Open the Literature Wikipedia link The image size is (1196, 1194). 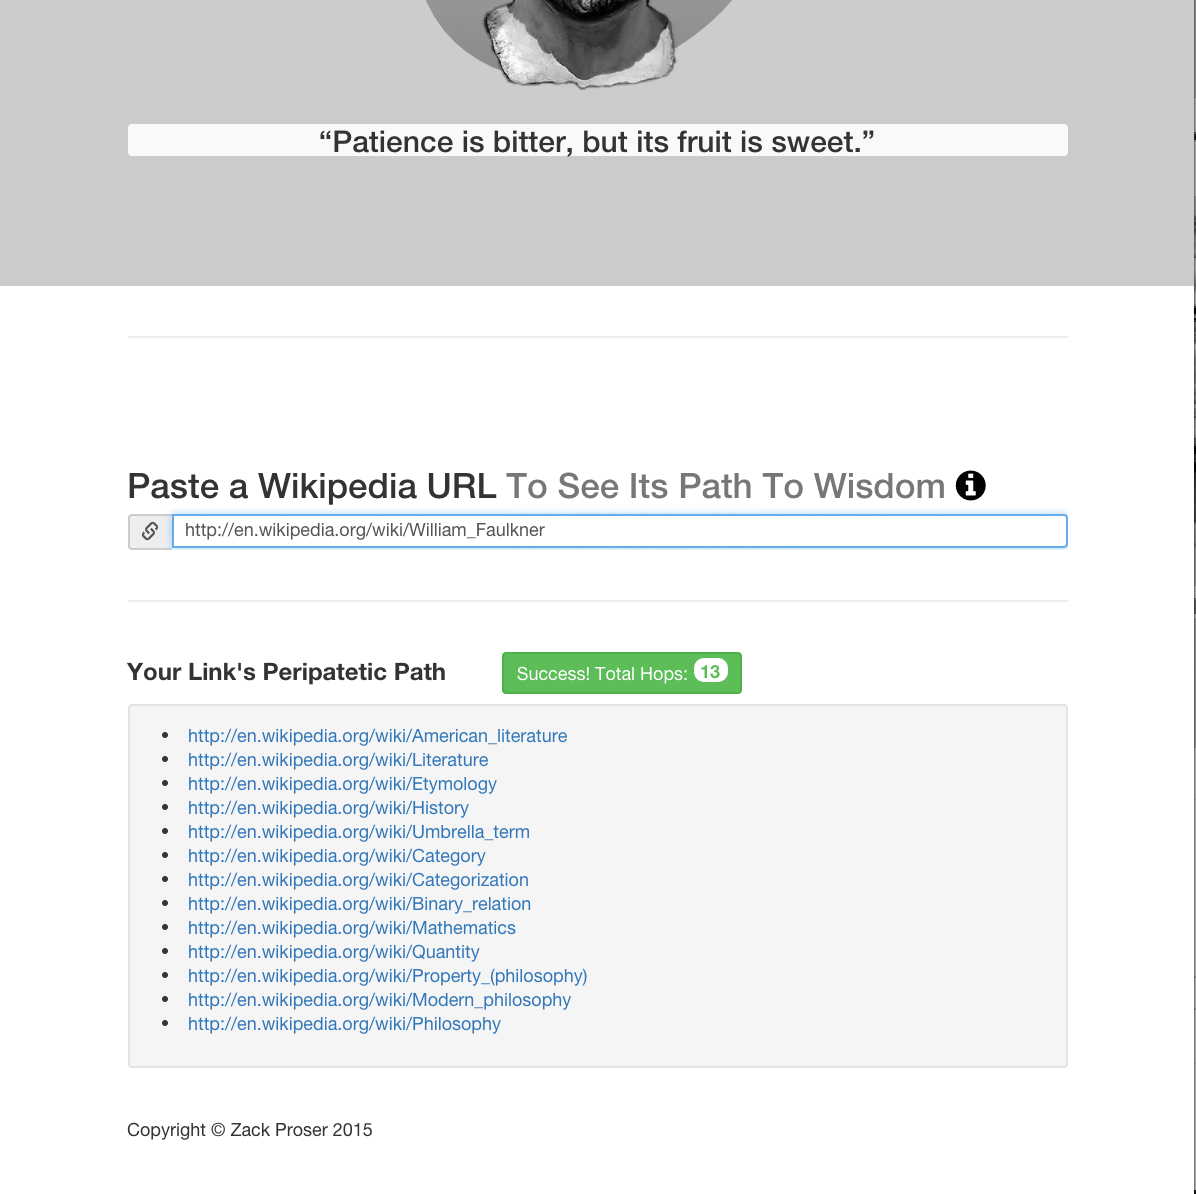point(338,760)
